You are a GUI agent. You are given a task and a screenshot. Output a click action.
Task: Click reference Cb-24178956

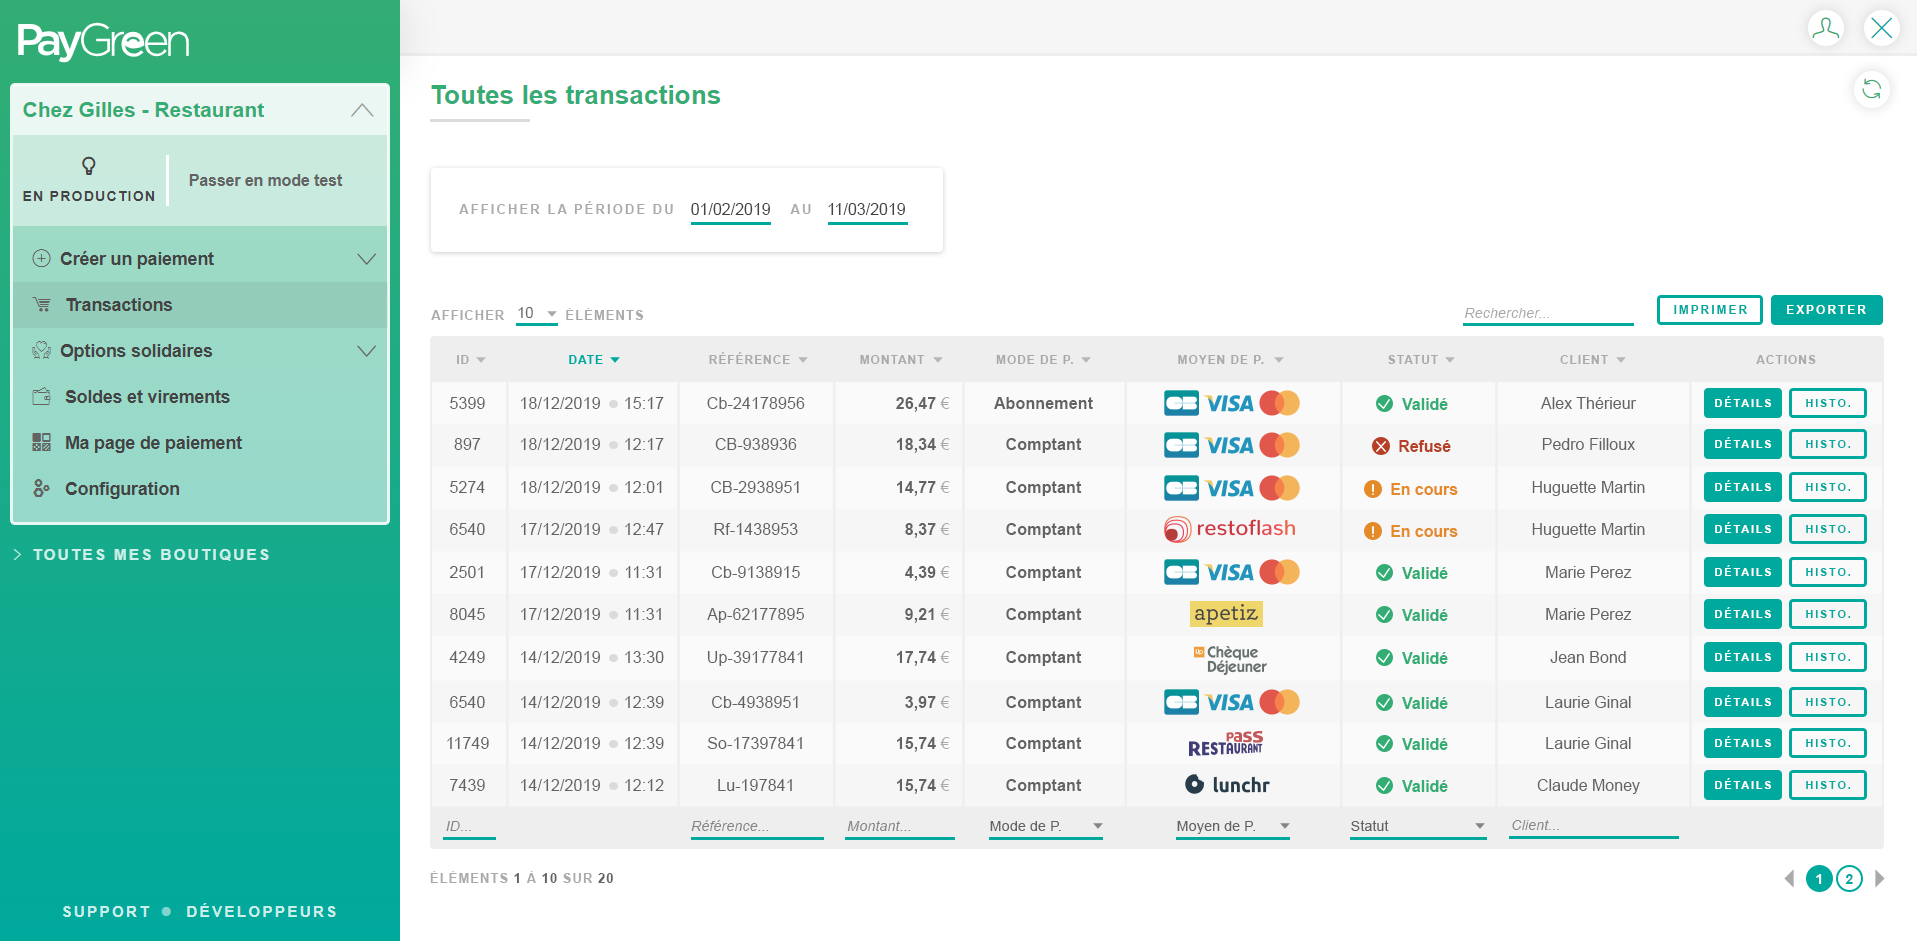pos(756,403)
